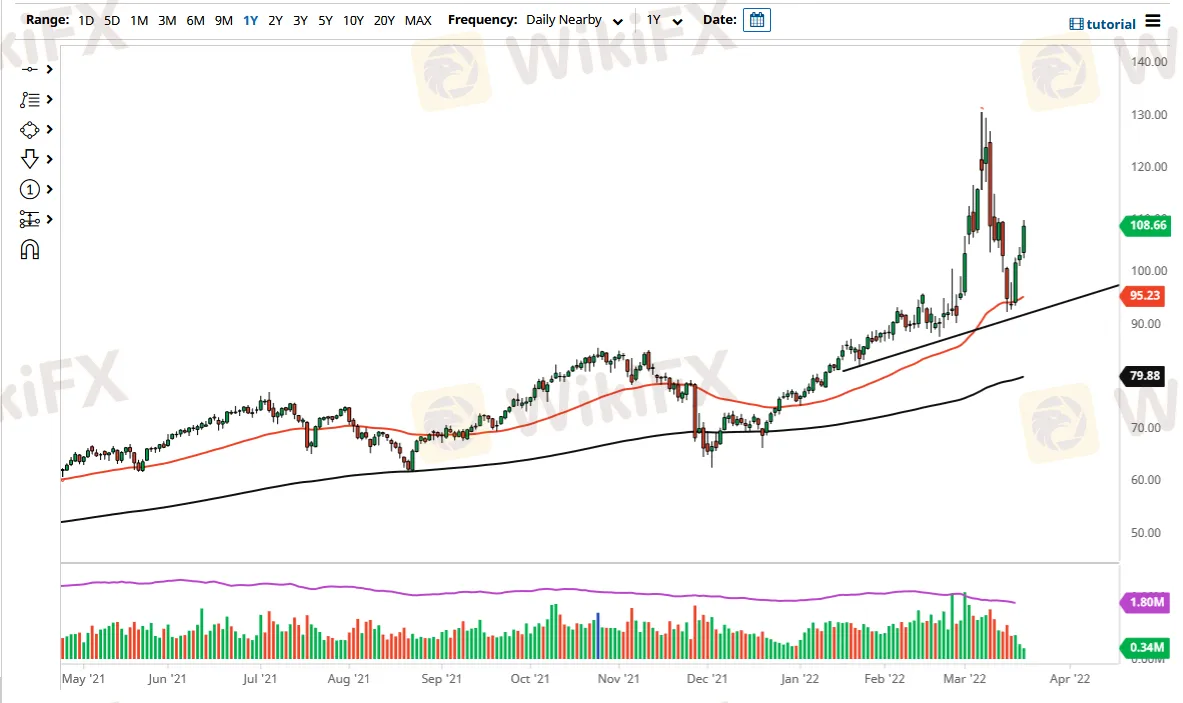The image size is (1183, 703).
Task: Choose the shapes drawing tool
Action: pos(30,130)
